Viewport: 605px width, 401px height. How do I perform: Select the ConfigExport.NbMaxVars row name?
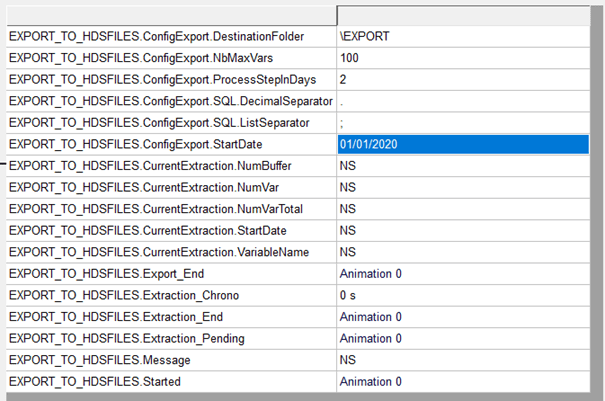point(141,58)
